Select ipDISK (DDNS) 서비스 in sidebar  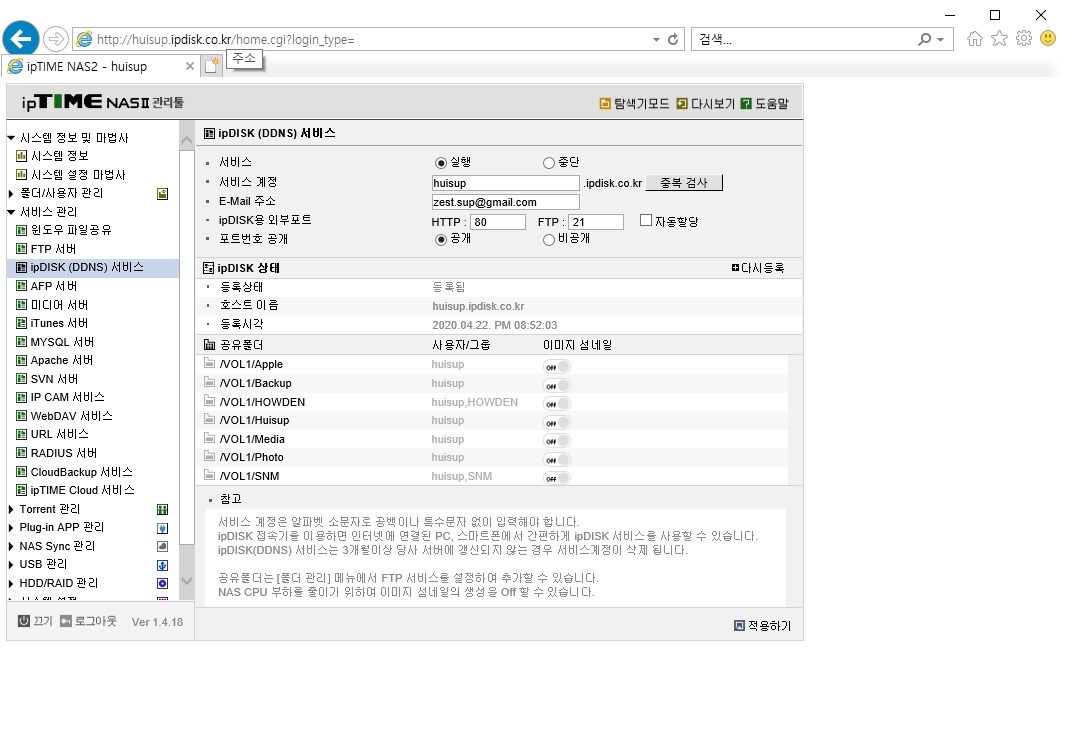[x=80, y=268]
